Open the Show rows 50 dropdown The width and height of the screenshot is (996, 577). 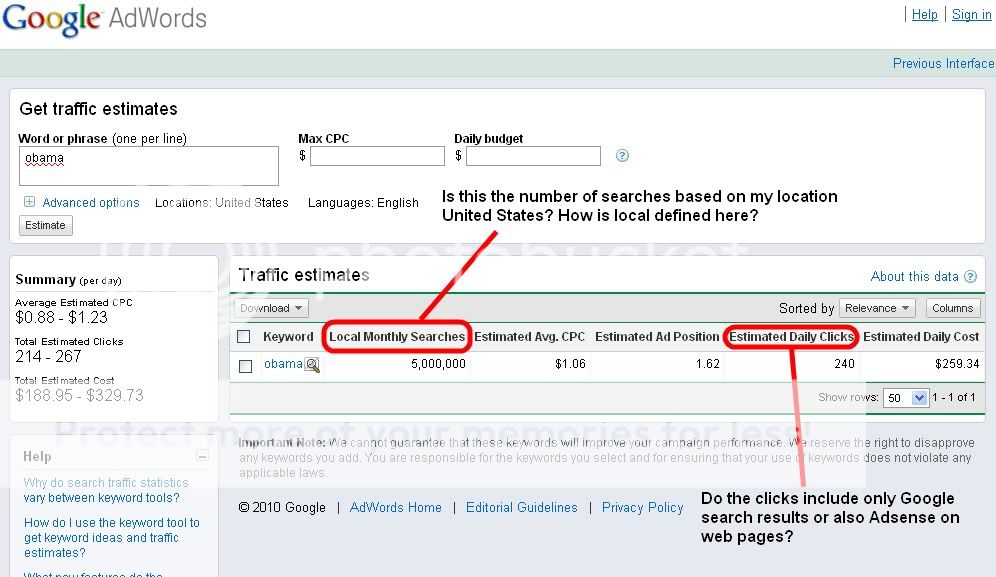906,398
